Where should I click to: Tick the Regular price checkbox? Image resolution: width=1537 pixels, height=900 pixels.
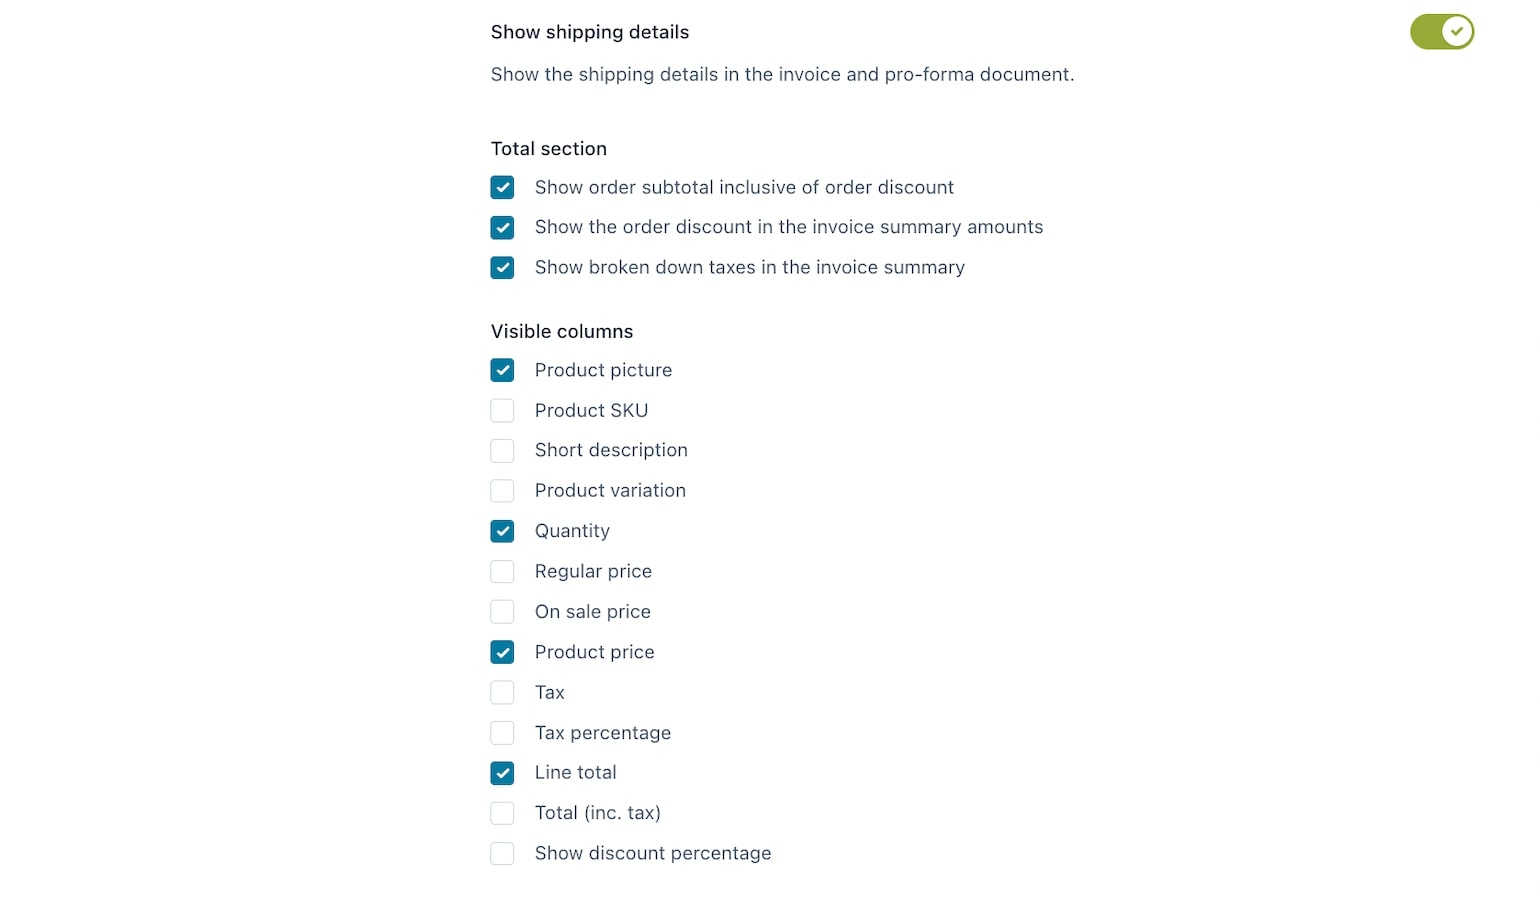502,572
